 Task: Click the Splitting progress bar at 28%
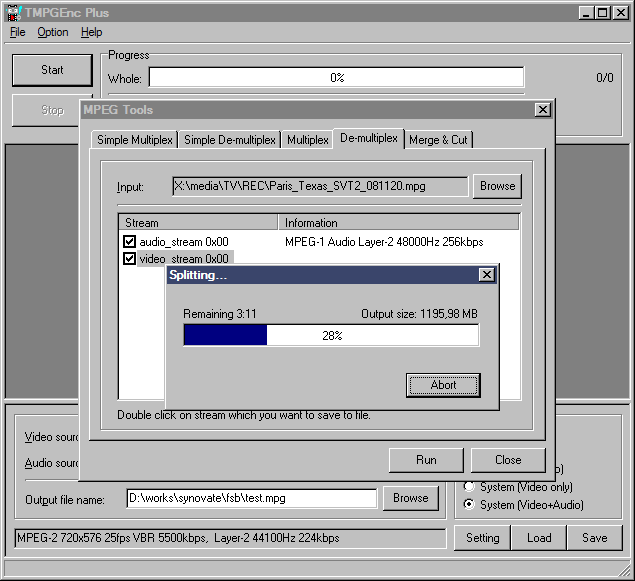(x=331, y=336)
